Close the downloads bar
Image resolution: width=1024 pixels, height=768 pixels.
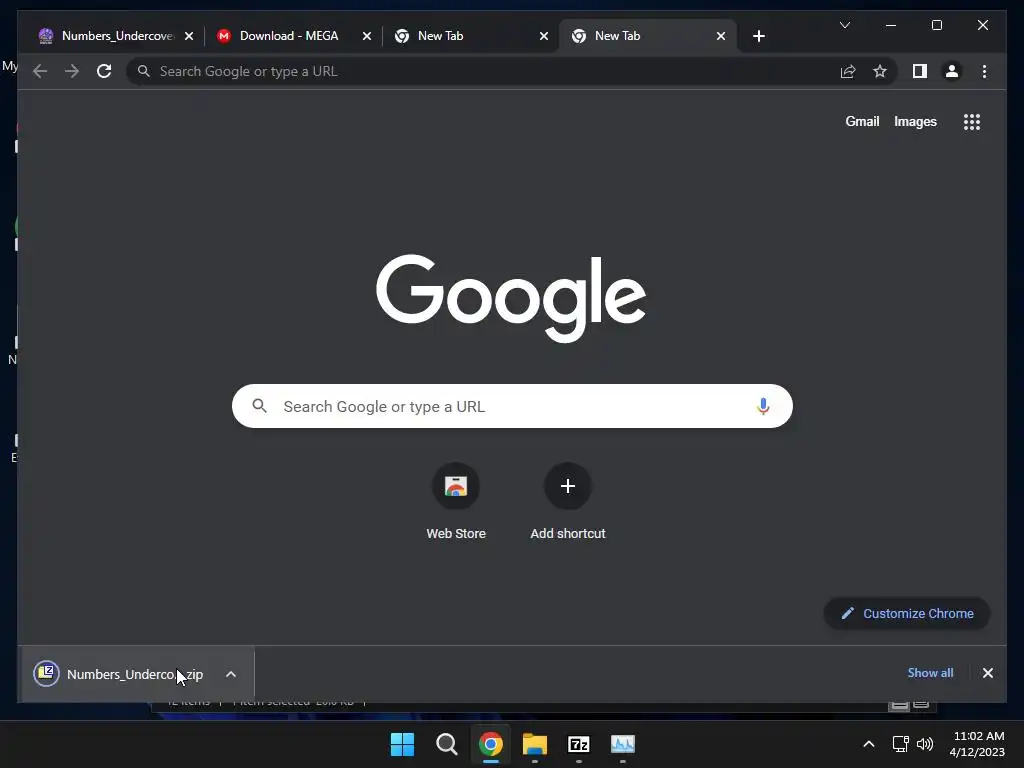(x=987, y=673)
